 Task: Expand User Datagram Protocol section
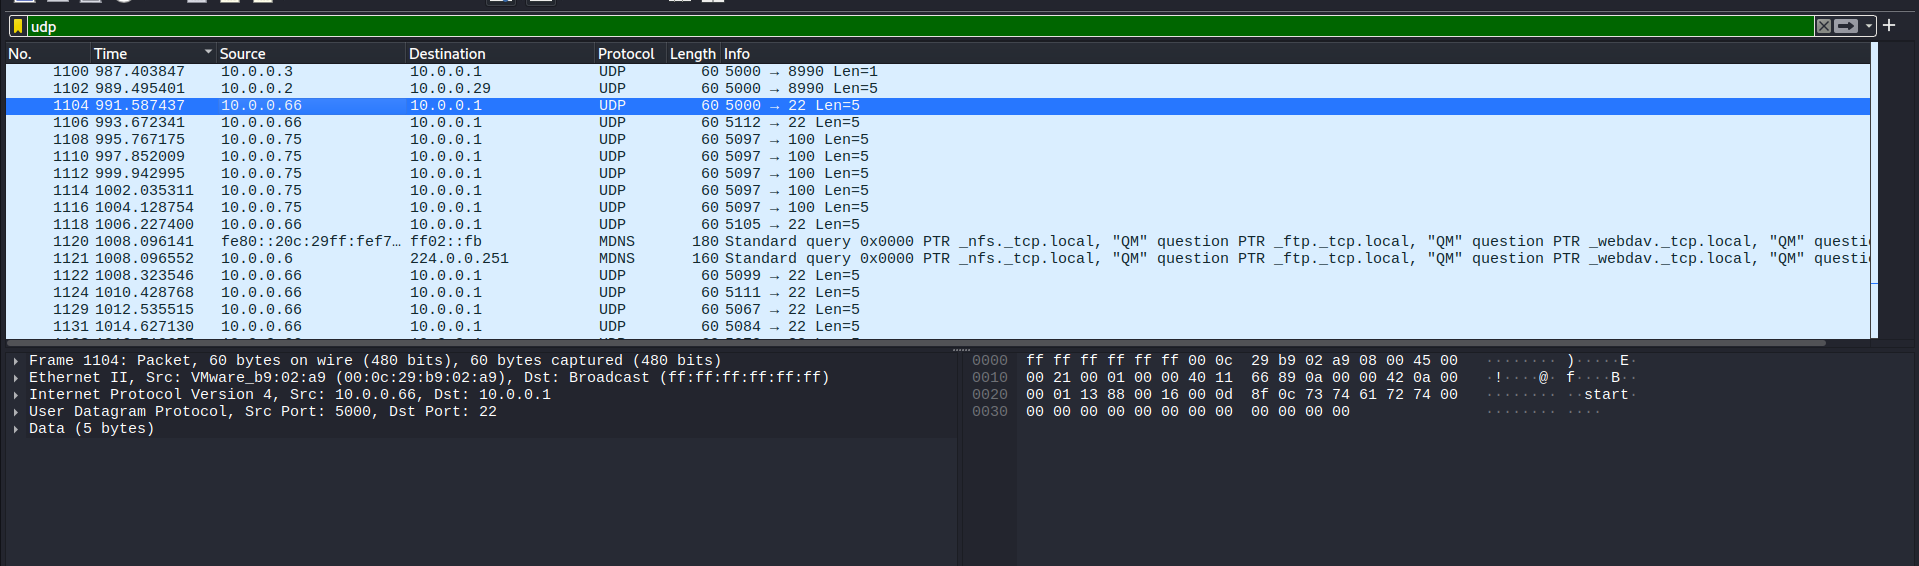(x=16, y=412)
